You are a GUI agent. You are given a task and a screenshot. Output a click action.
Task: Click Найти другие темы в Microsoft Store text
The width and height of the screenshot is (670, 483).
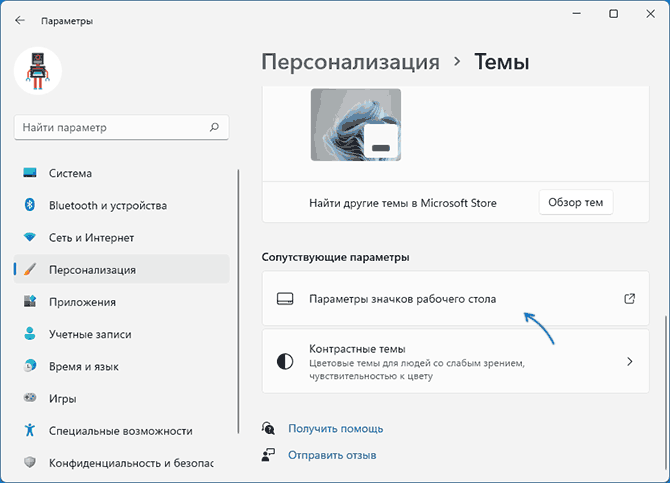[403, 203]
